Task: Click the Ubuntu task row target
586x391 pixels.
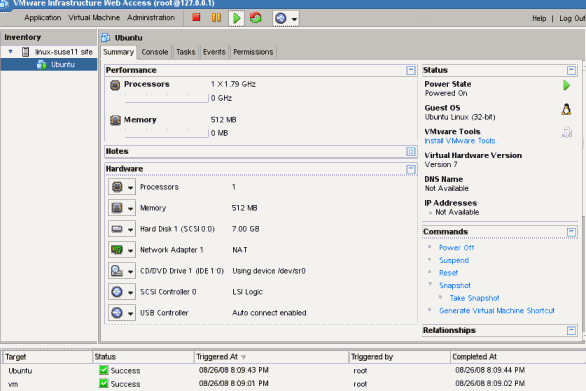Action: 20,371
